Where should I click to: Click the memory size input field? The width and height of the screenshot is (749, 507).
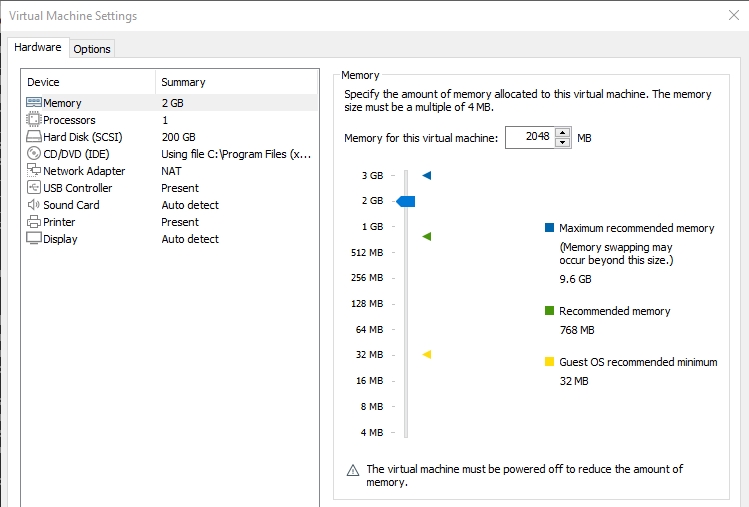529,138
